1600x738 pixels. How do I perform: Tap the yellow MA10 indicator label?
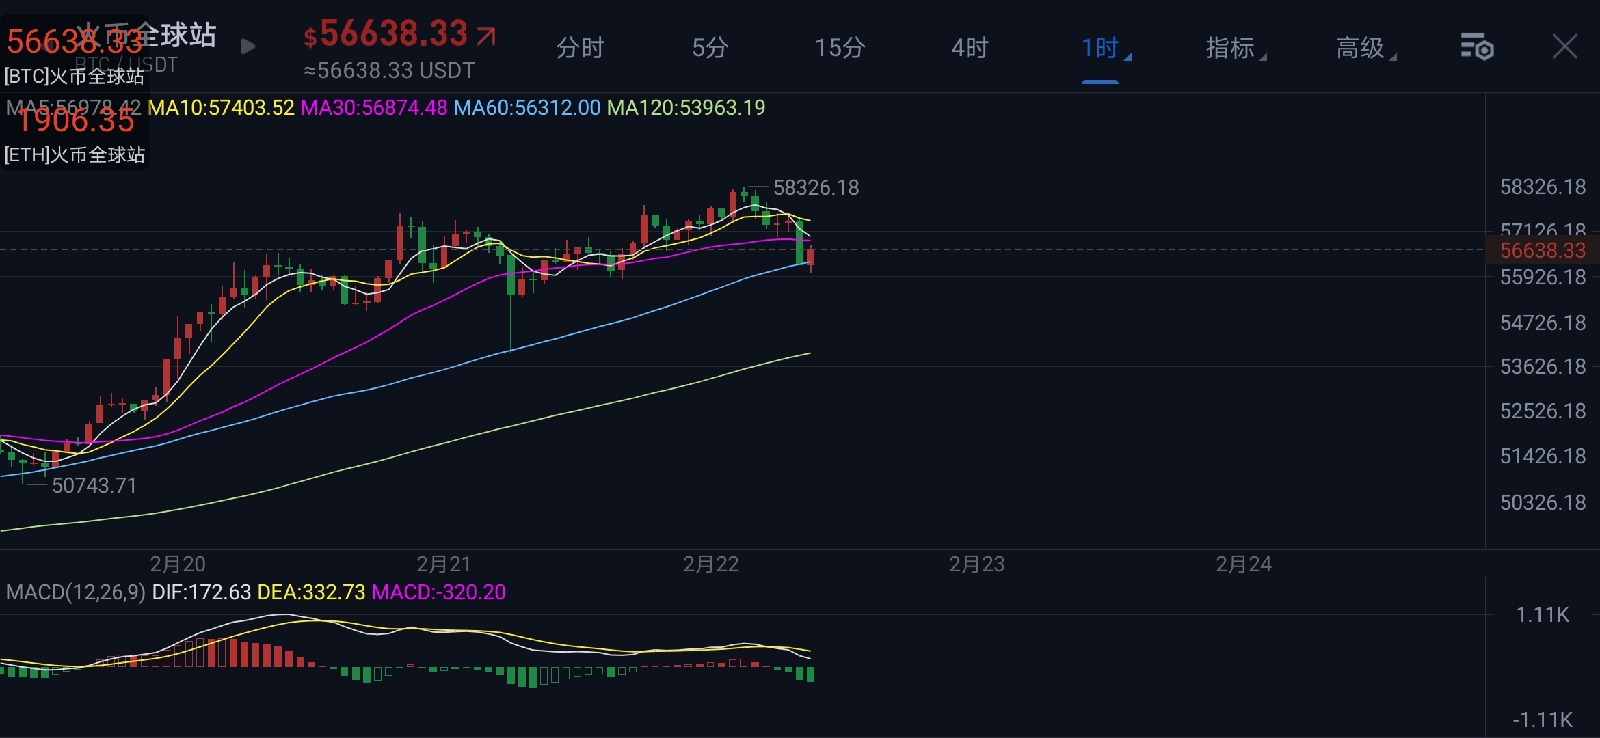[221, 108]
